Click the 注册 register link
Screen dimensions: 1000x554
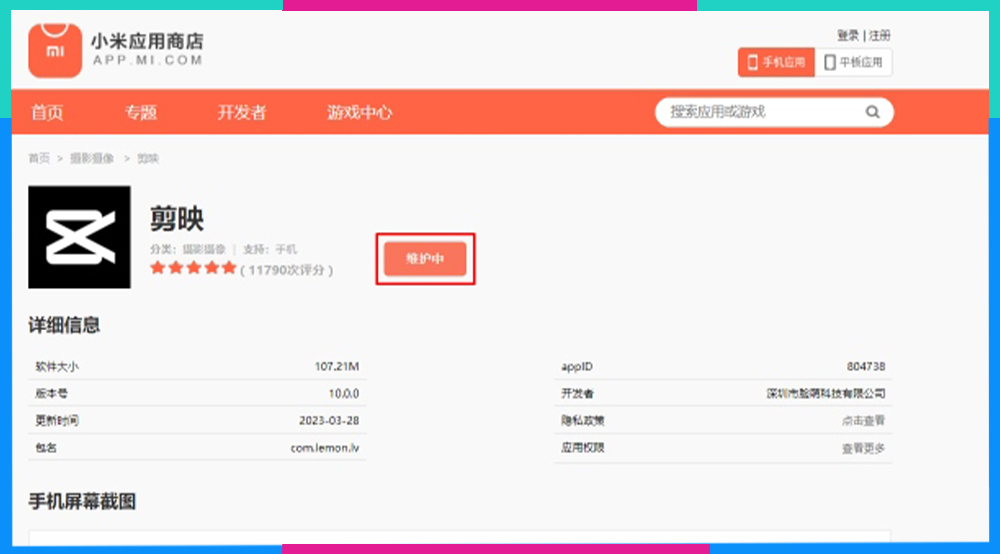[879, 36]
